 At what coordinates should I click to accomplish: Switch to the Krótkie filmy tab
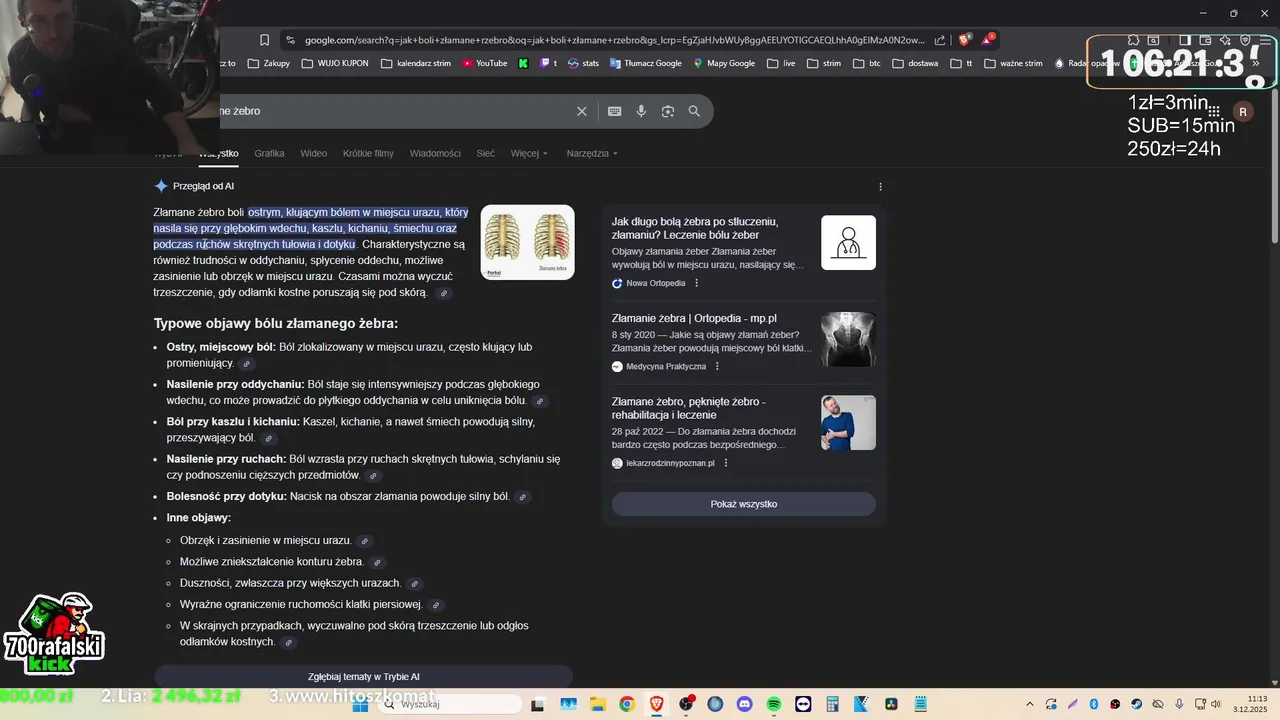click(368, 153)
